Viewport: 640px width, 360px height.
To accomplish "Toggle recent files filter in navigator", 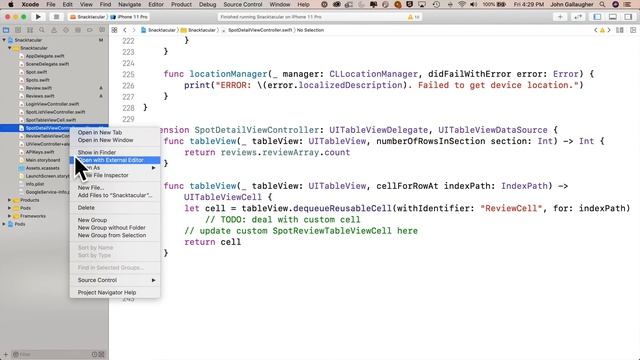I will point(94,354).
